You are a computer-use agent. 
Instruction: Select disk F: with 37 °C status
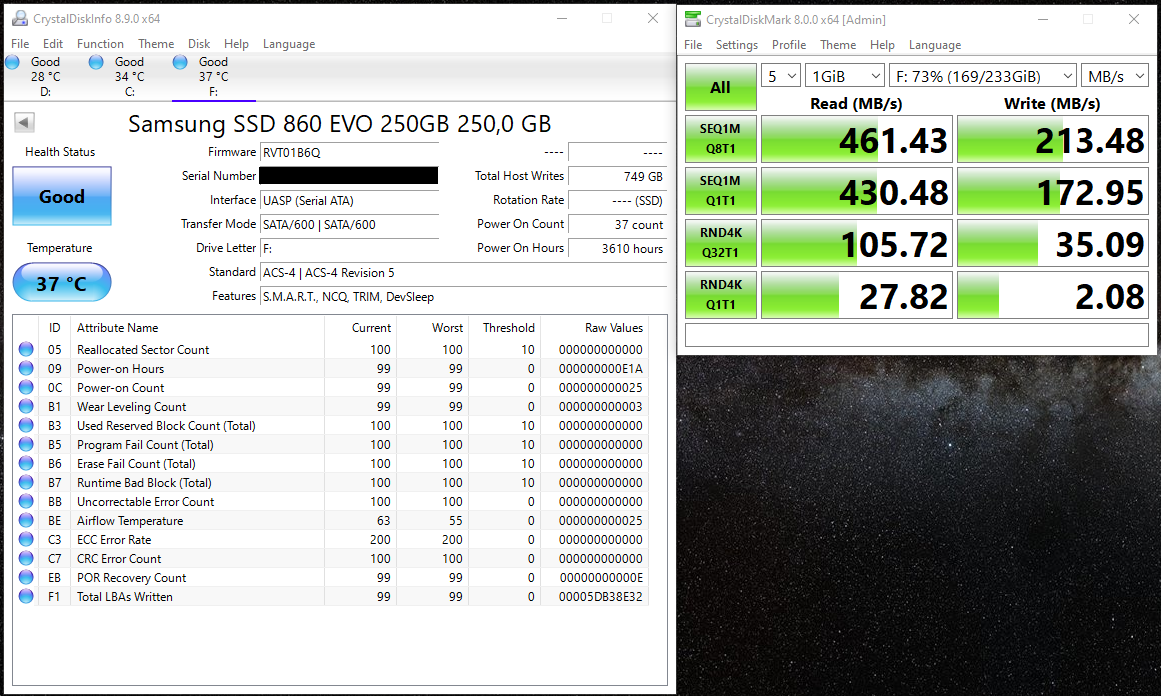[213, 76]
